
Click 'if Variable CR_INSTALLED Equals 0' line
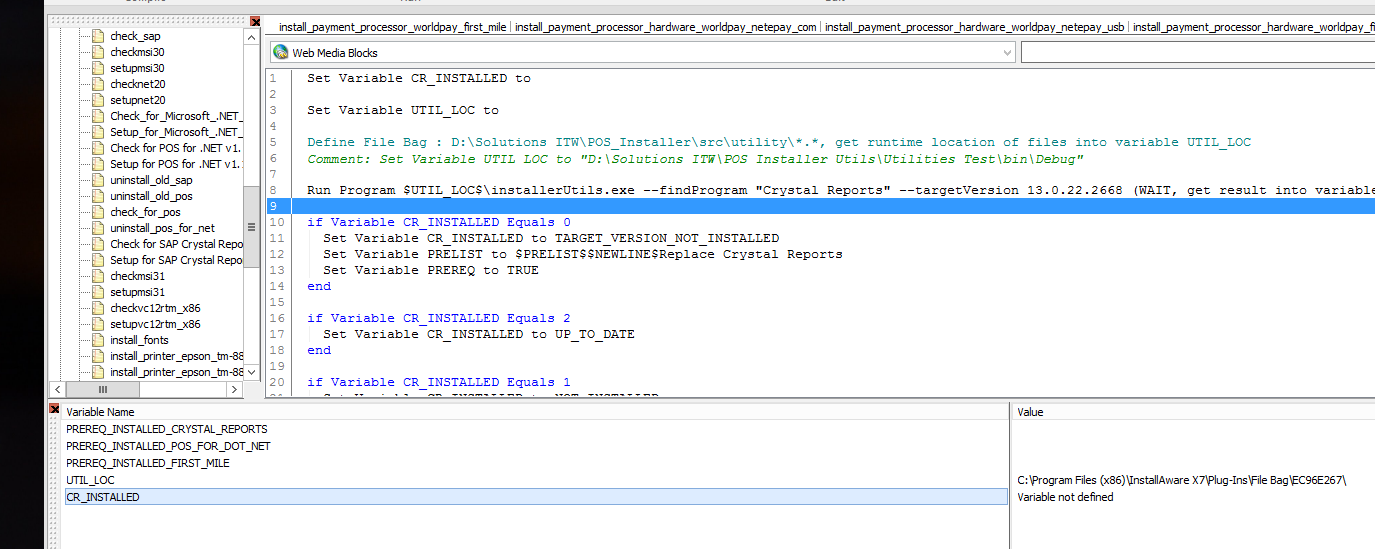point(439,222)
